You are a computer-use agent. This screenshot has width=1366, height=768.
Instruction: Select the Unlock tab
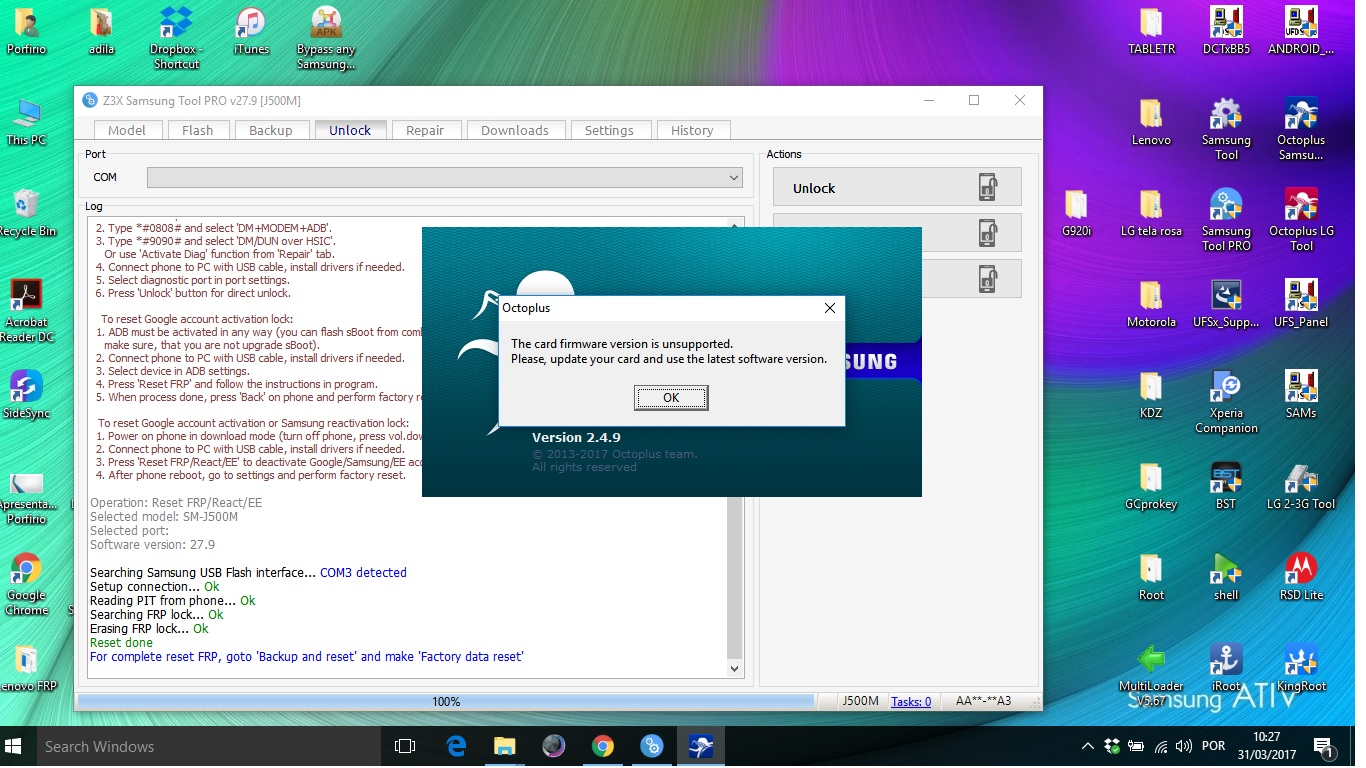(x=350, y=130)
